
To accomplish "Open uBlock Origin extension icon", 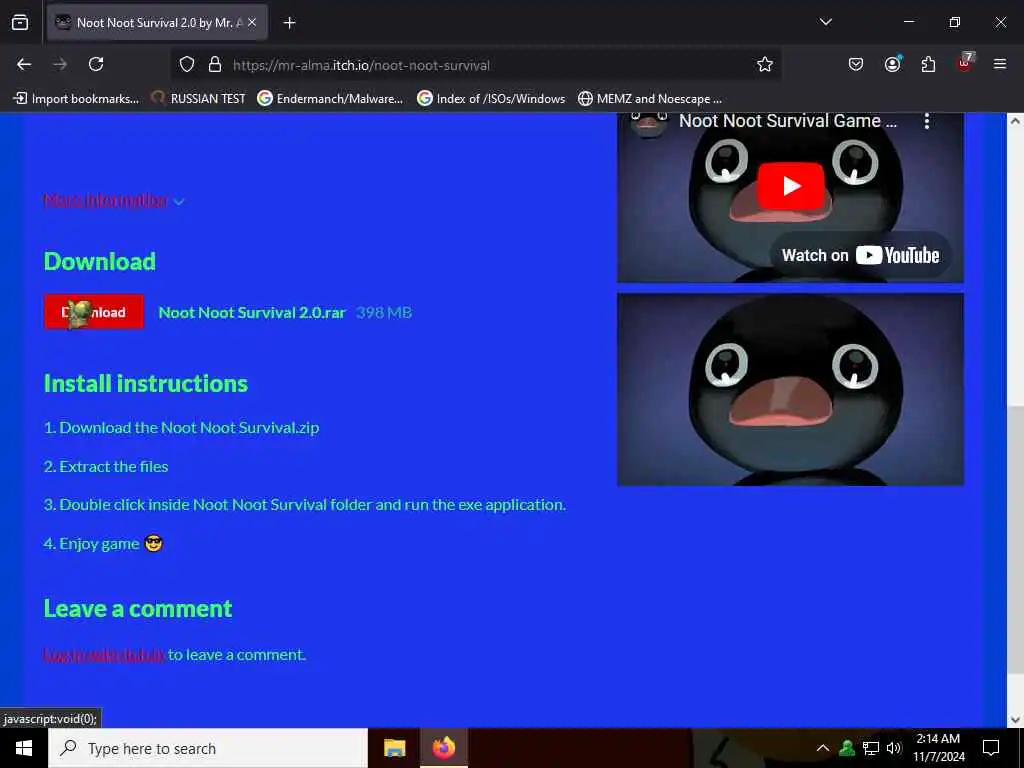I will click(x=965, y=63).
